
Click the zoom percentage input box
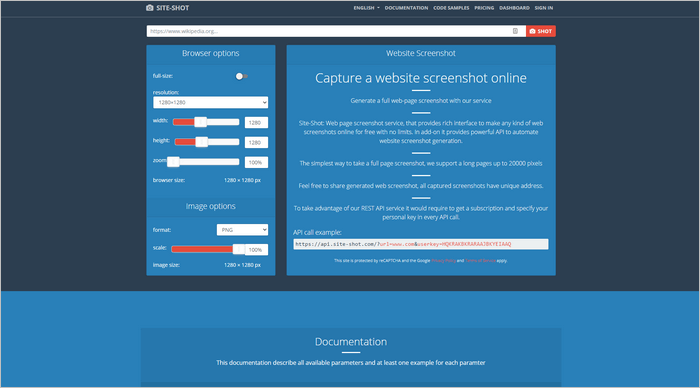tap(256, 163)
